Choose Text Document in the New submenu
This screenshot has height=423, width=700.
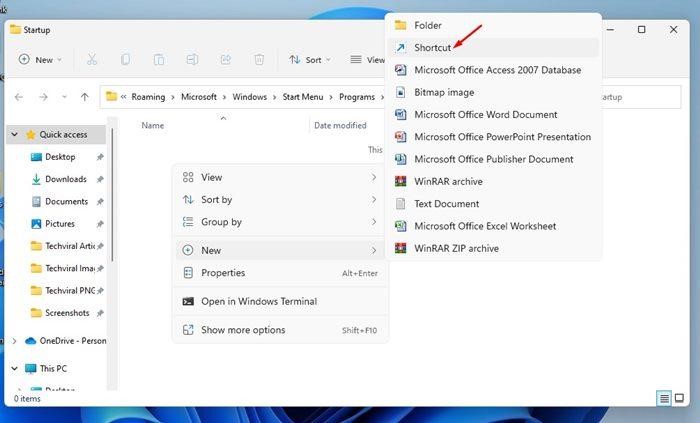pyautogui.click(x=446, y=204)
